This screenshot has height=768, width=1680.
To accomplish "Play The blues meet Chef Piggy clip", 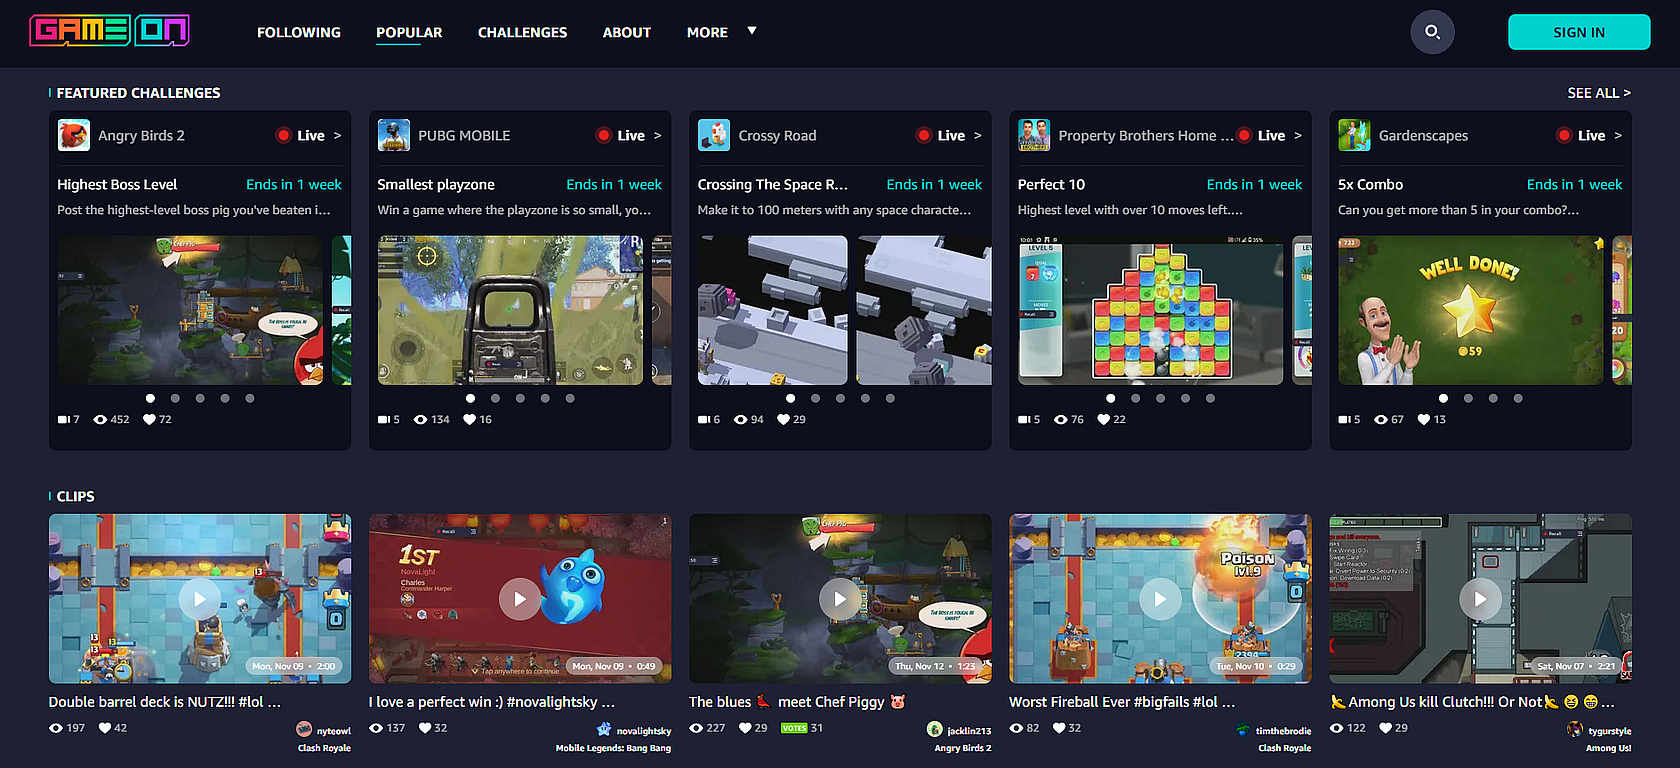I will point(840,599).
